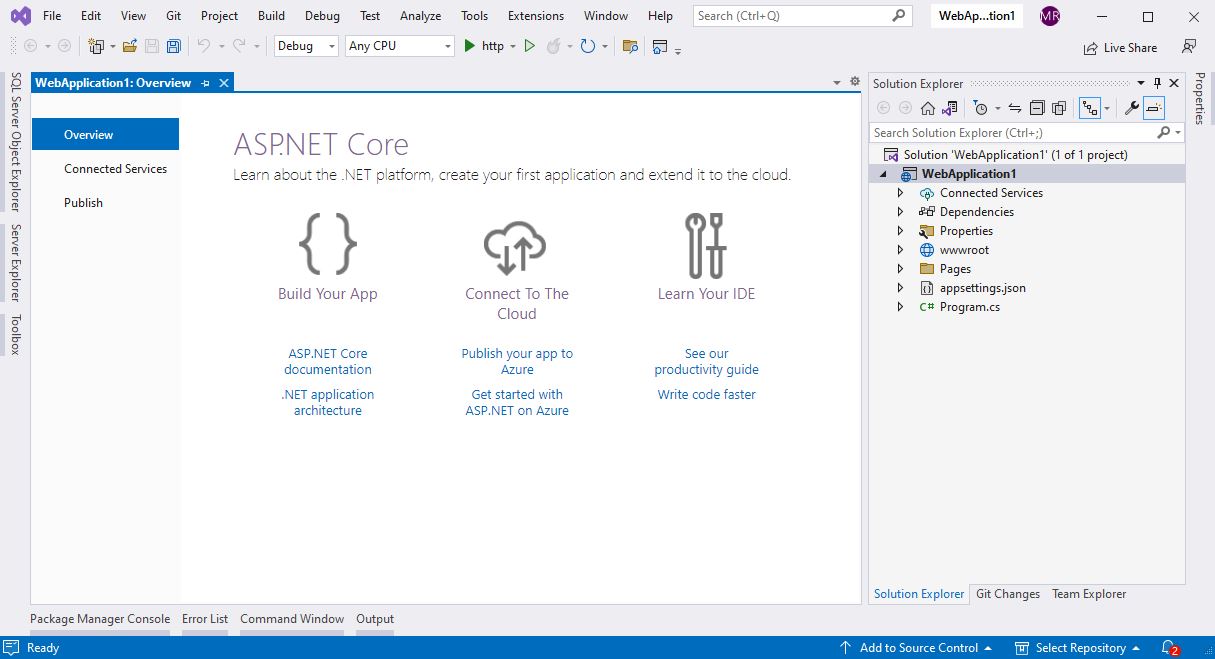This screenshot has width=1215, height=659.
Task: Toggle Track Active Item (nested view) button
Action: pos(1090,108)
